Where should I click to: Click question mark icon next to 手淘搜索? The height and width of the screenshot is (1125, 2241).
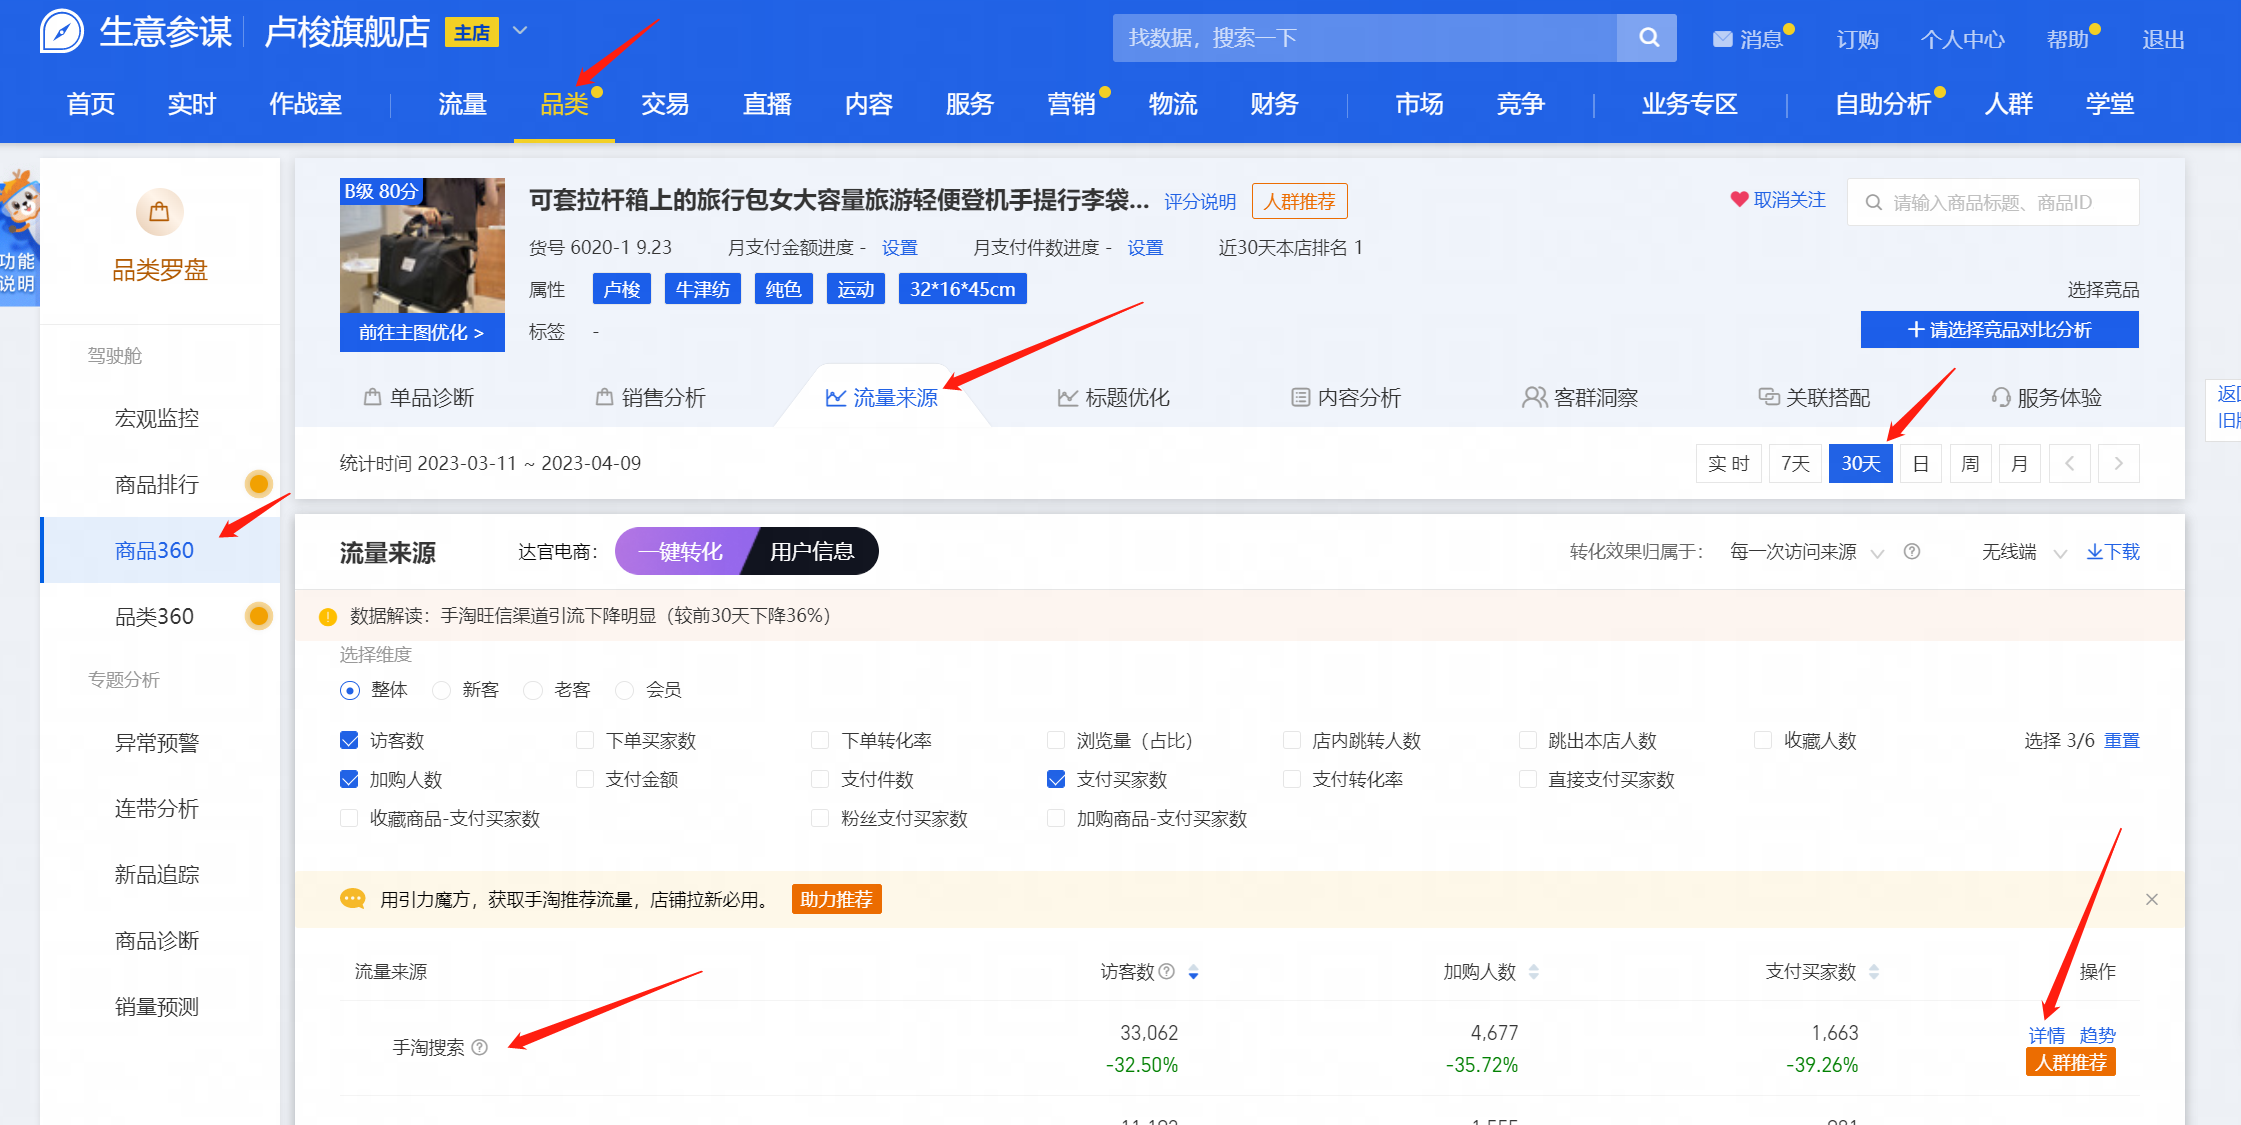coord(480,1047)
